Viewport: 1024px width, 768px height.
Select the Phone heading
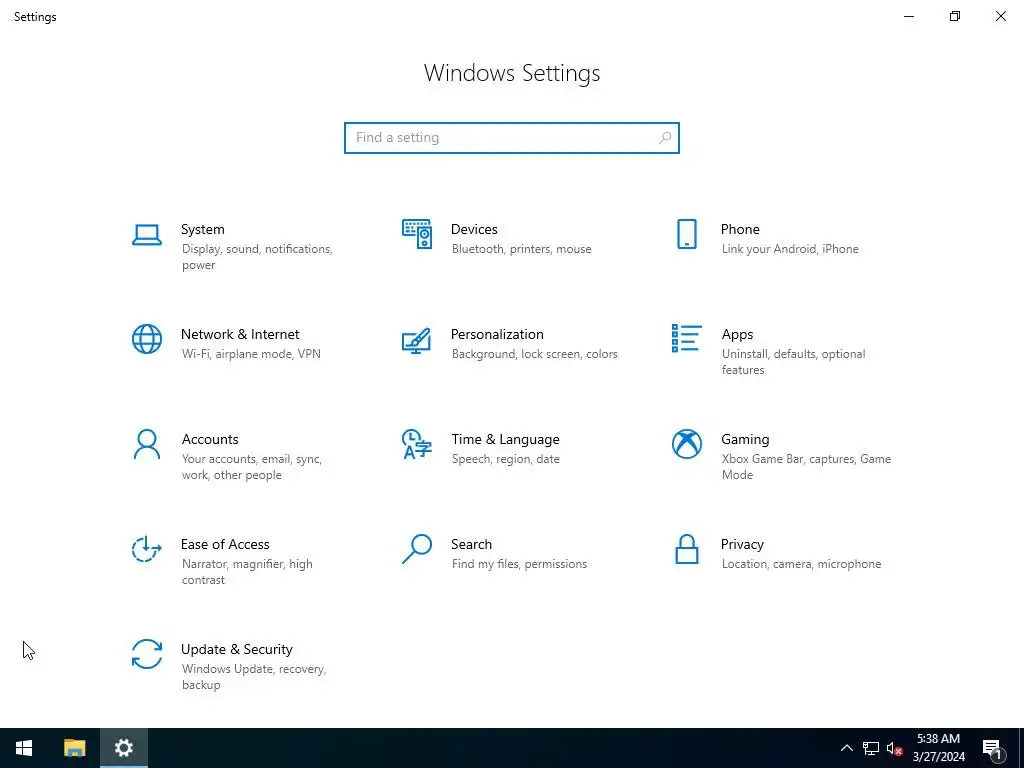(740, 229)
